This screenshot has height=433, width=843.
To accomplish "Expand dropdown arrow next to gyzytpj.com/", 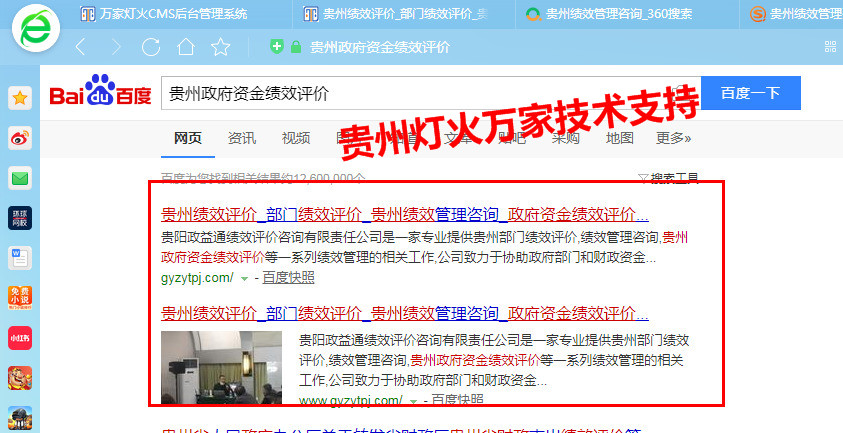I will point(245,279).
